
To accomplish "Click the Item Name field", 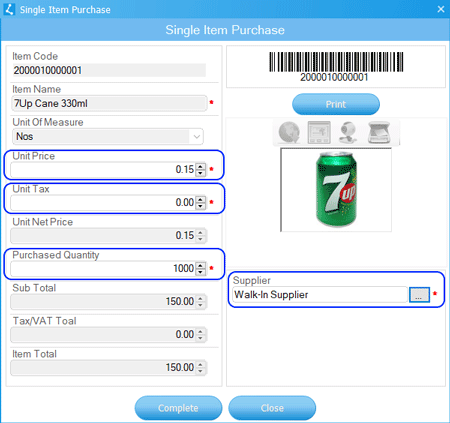I will click(x=109, y=103).
